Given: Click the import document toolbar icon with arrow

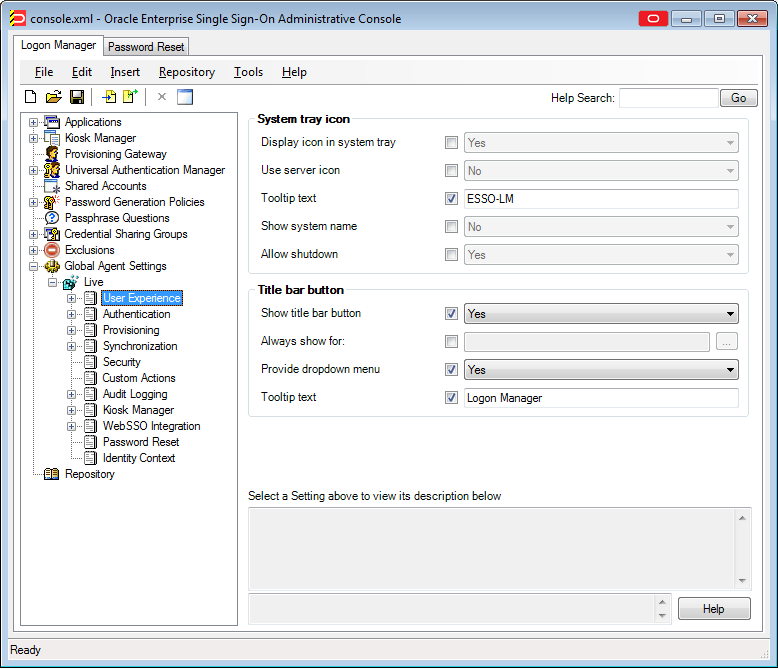Looking at the screenshot, I should coord(109,97).
